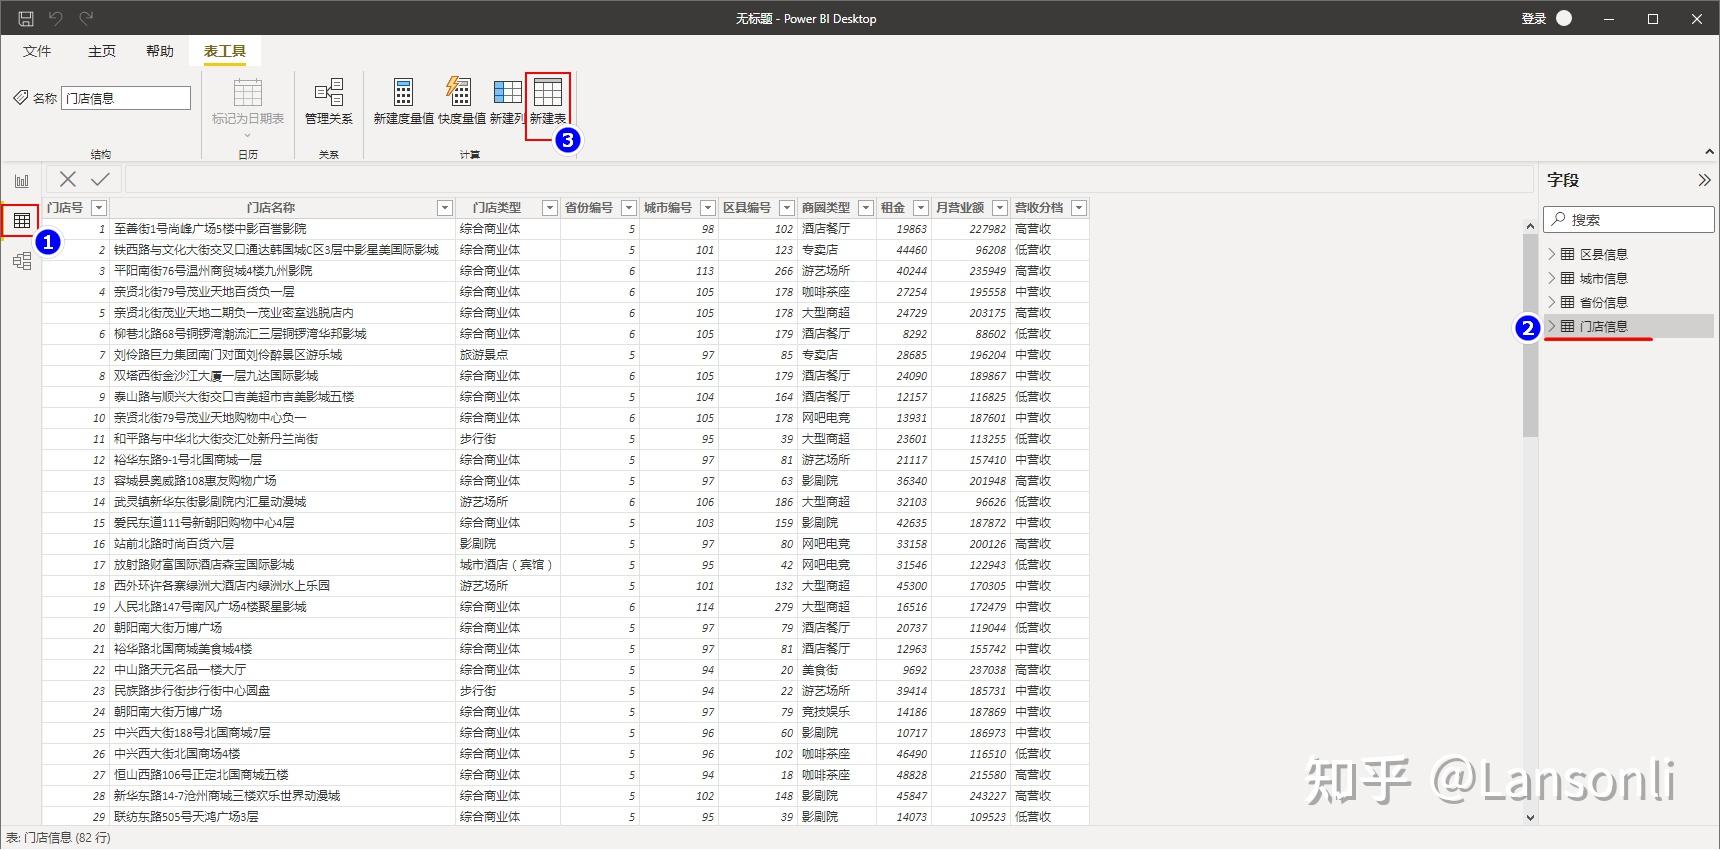Select the 表工具 ribbon tab
The height and width of the screenshot is (850, 1720).
pos(225,51)
